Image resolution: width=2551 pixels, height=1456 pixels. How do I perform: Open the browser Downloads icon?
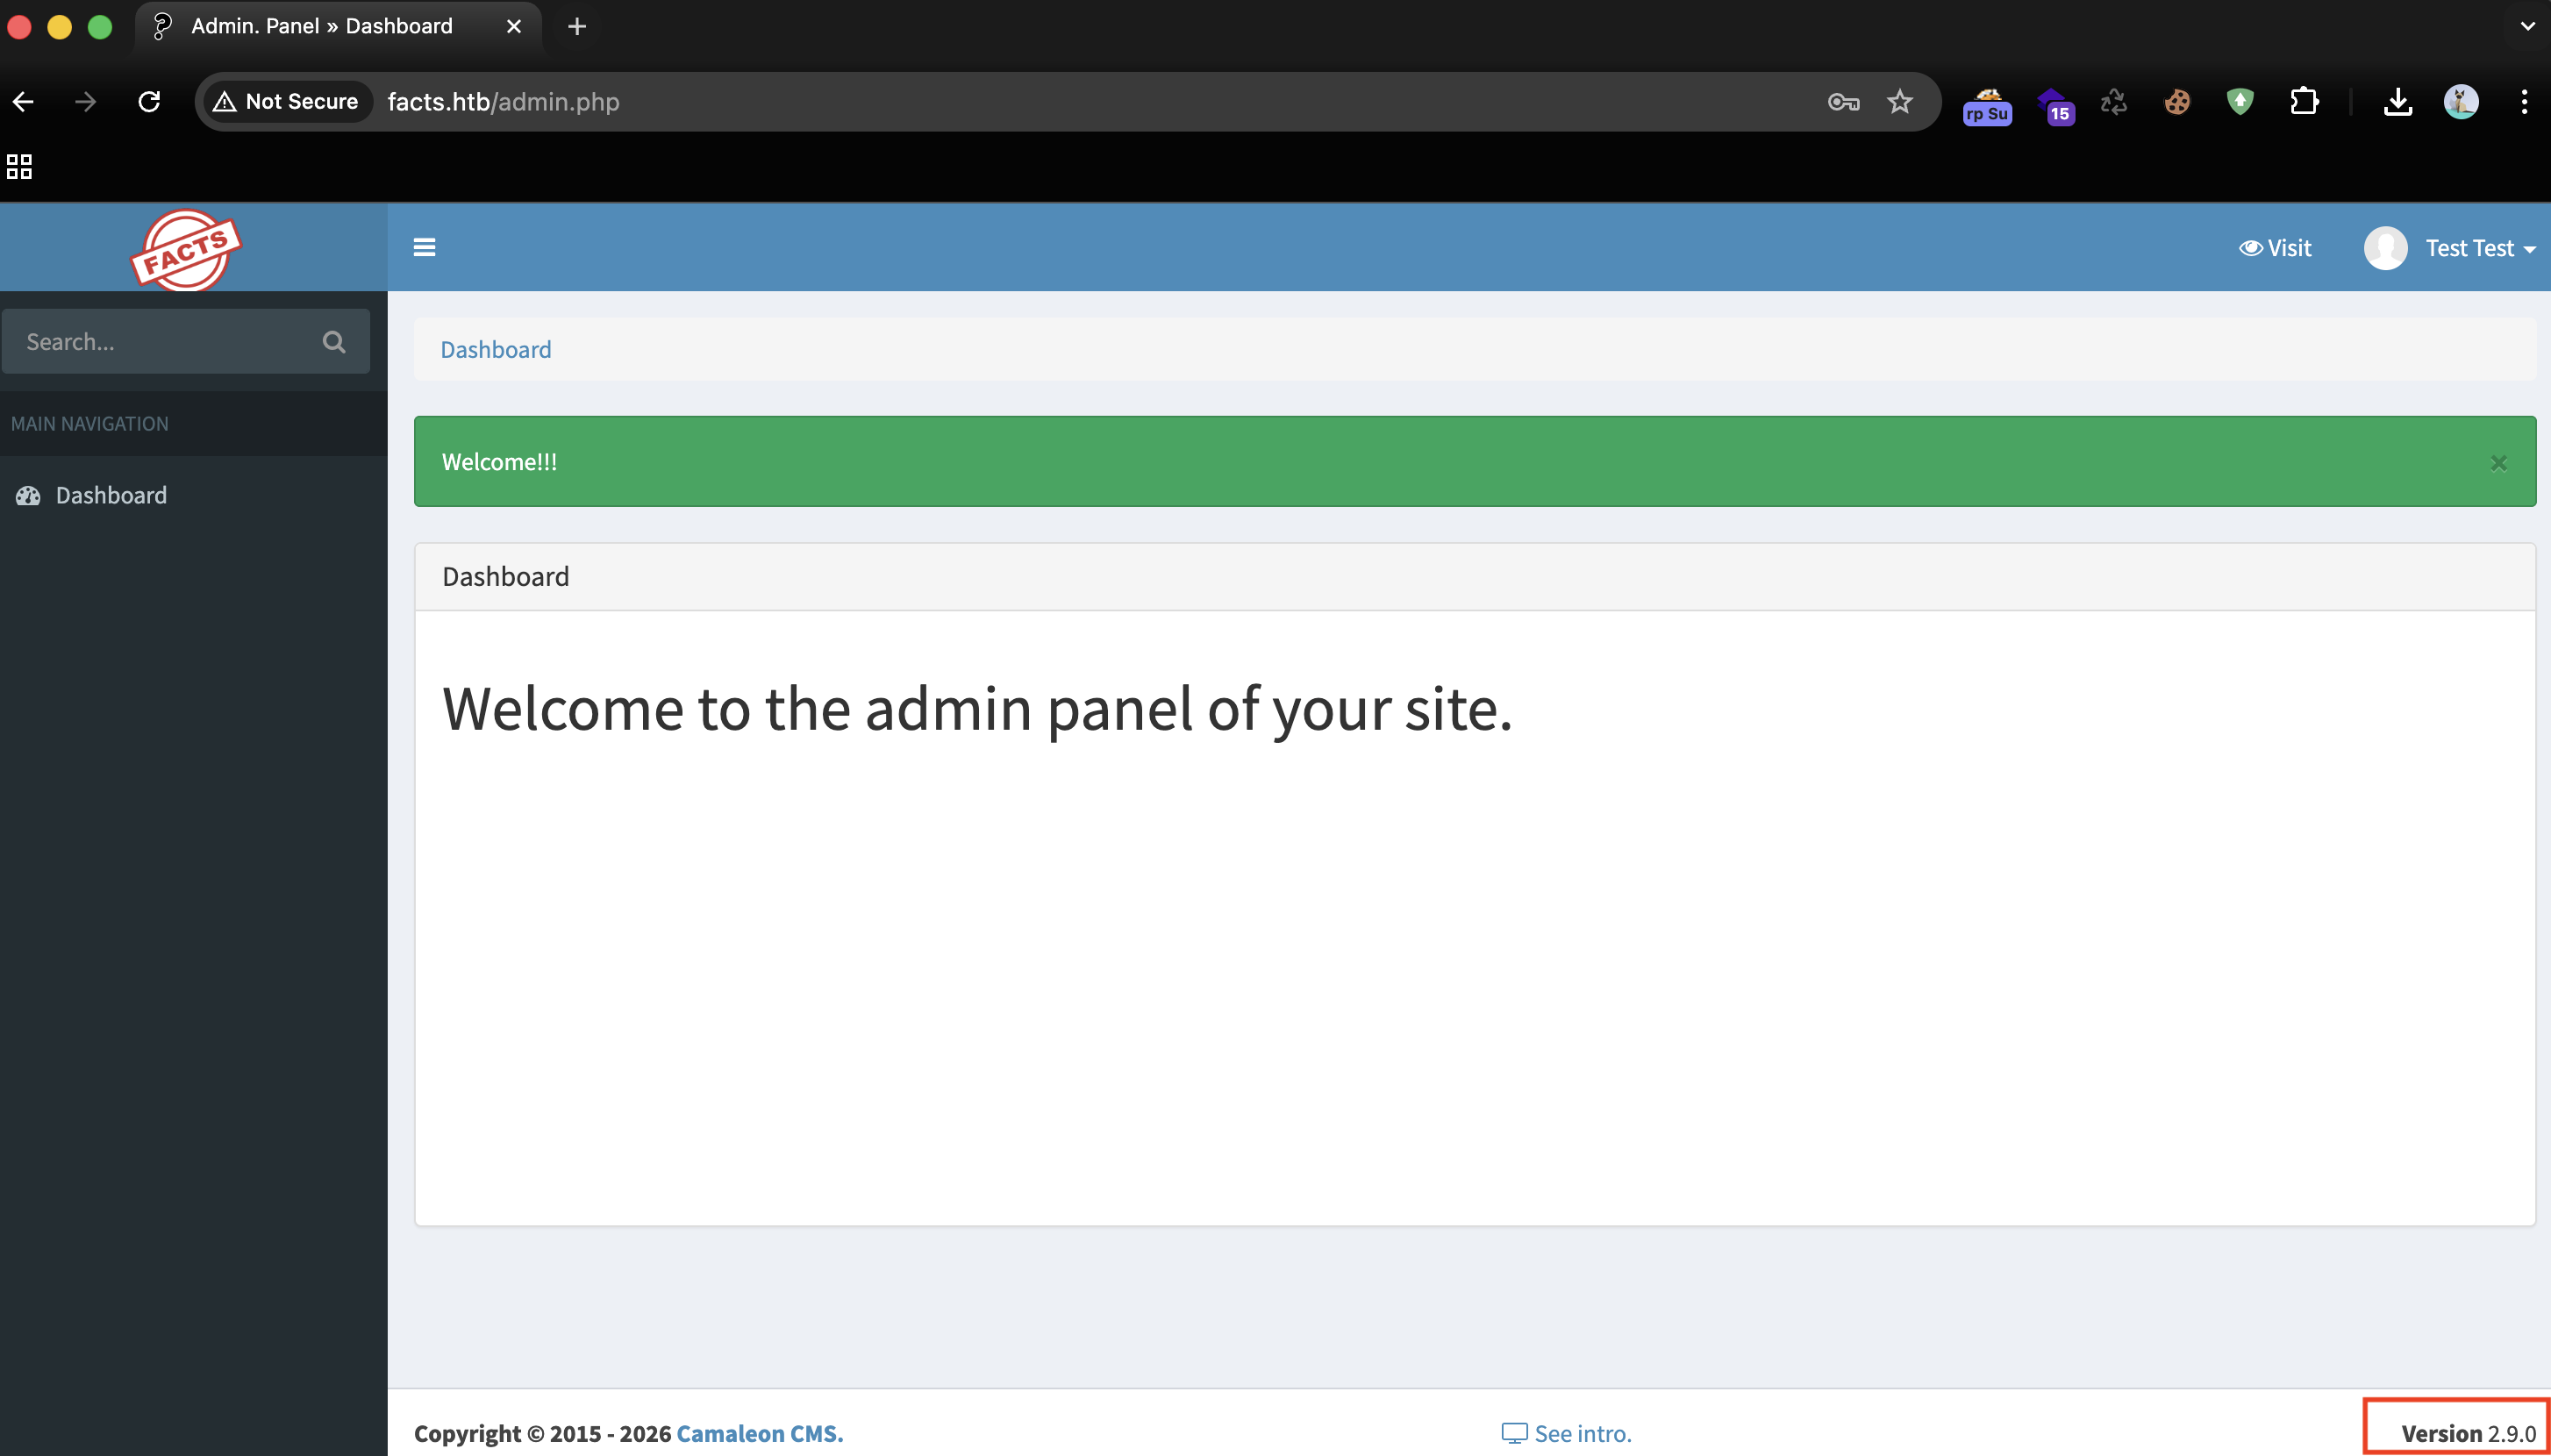point(2398,101)
